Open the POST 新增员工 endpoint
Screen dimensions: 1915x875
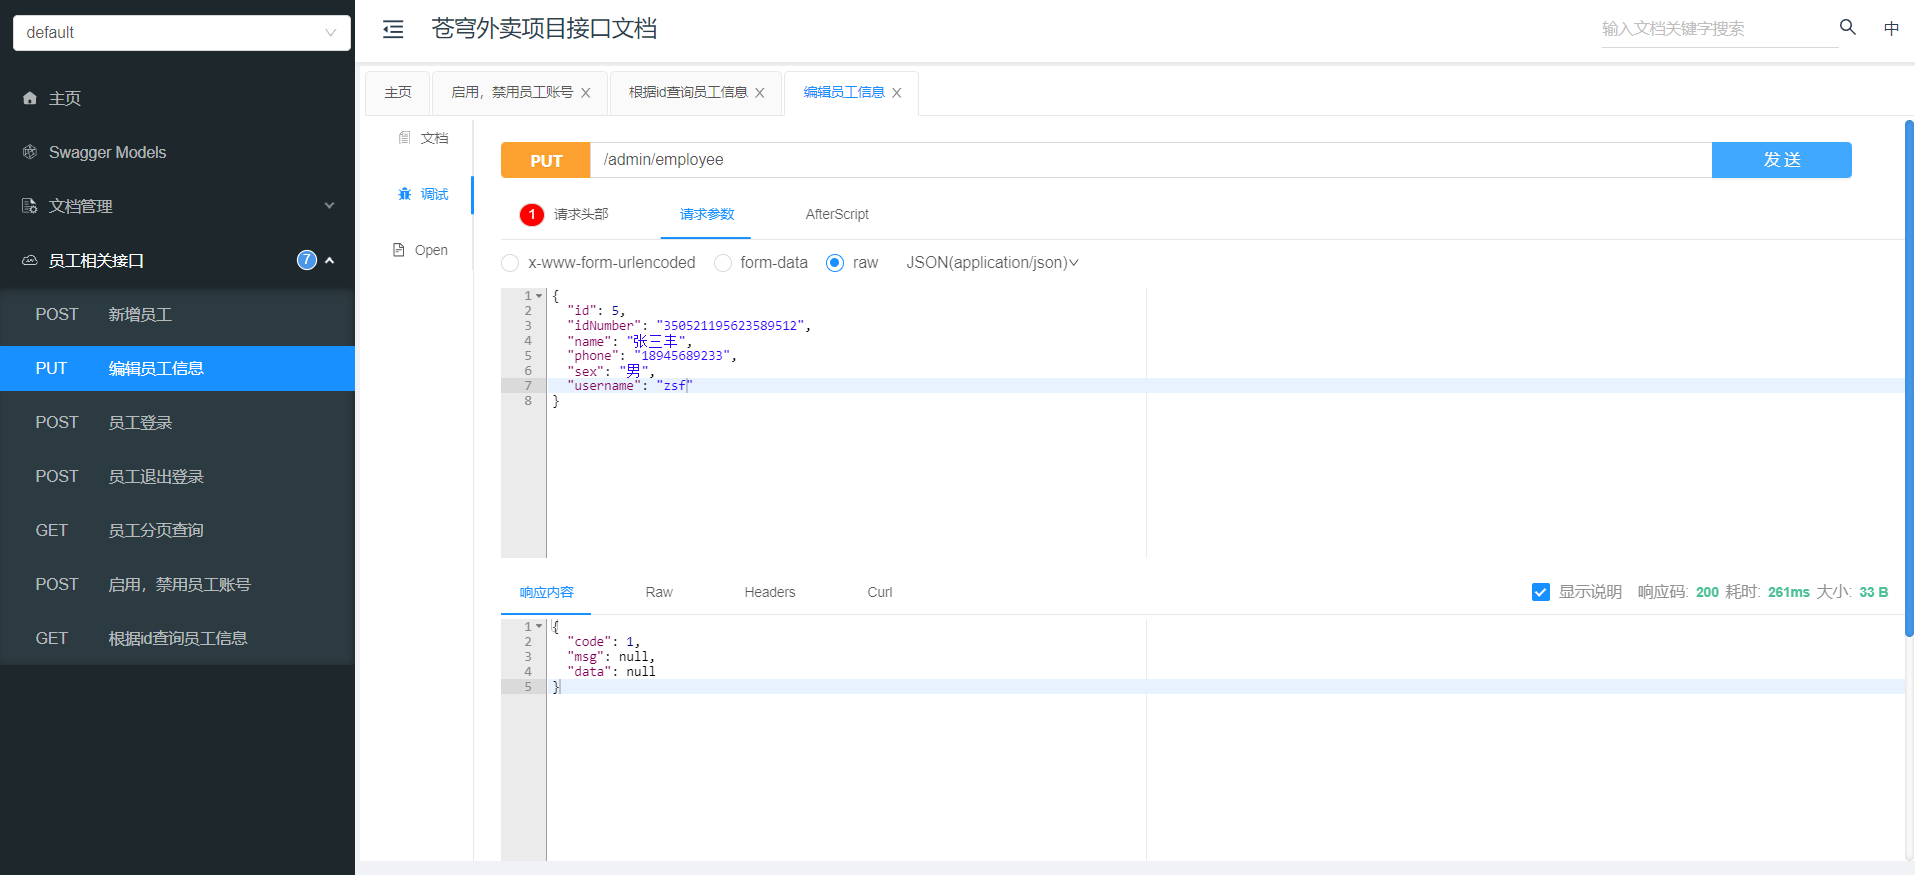(x=177, y=314)
